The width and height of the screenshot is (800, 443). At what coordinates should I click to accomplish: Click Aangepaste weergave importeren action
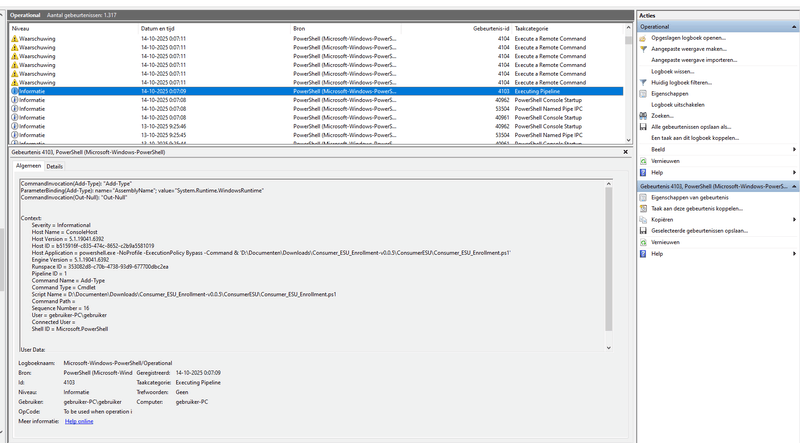click(x=694, y=60)
